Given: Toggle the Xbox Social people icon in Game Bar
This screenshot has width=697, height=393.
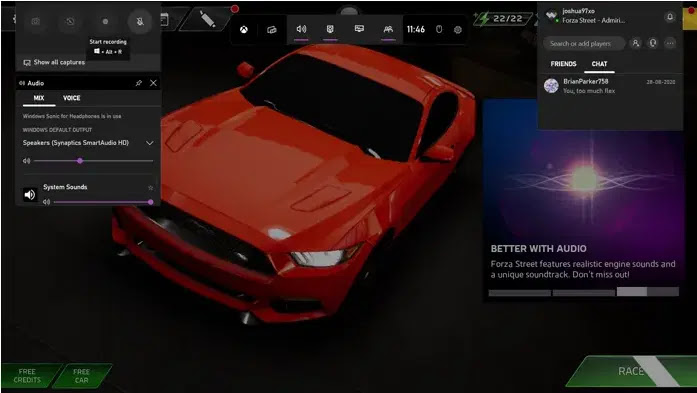Looking at the screenshot, I should point(388,29).
